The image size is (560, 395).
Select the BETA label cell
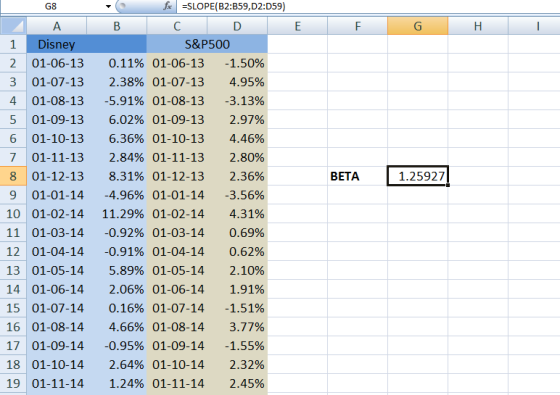358,176
